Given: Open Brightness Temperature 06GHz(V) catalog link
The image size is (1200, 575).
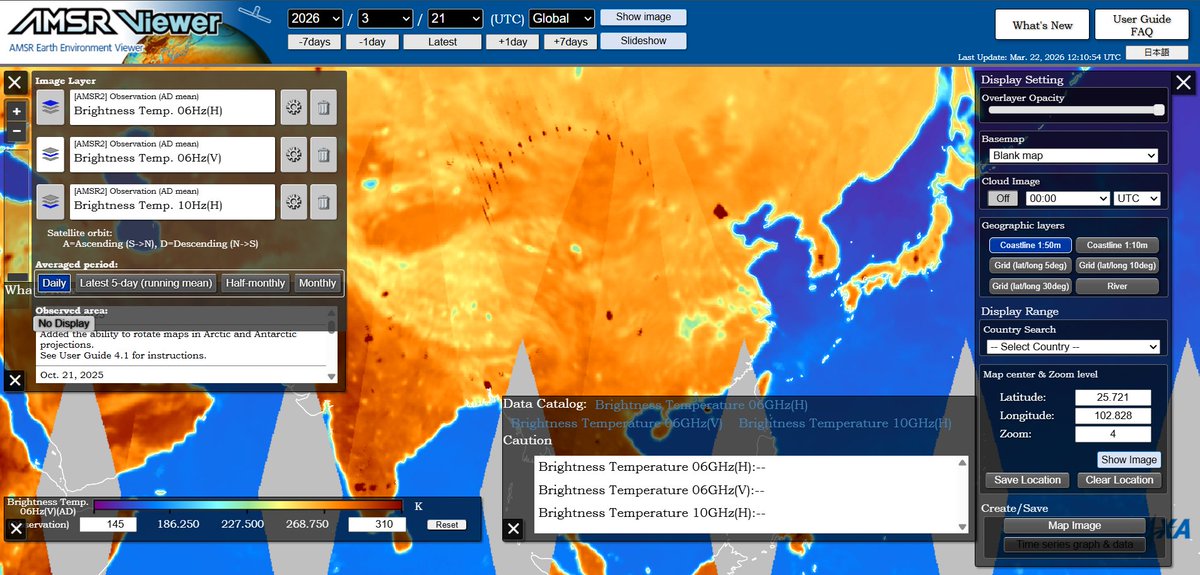Looking at the screenshot, I should pos(617,423).
